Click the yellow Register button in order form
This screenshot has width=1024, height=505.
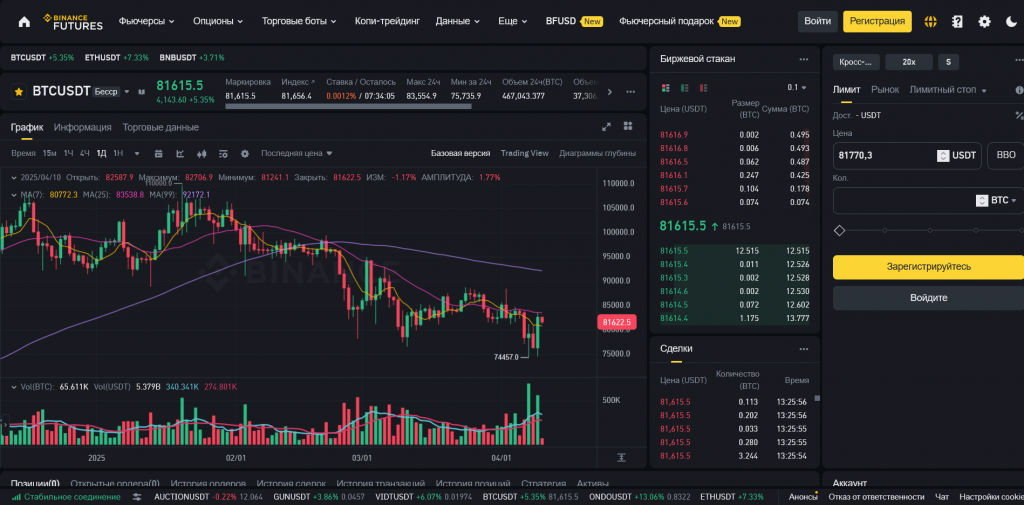click(928, 267)
